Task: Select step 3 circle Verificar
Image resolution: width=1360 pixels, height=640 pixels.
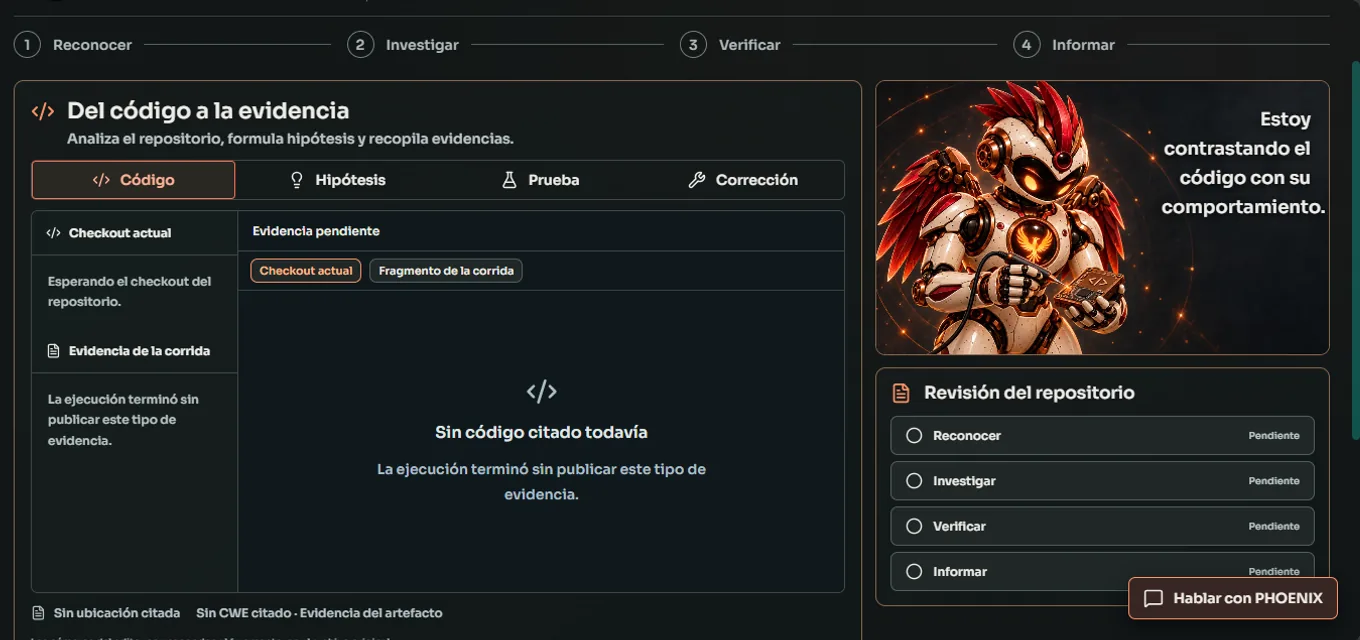Action: click(693, 45)
